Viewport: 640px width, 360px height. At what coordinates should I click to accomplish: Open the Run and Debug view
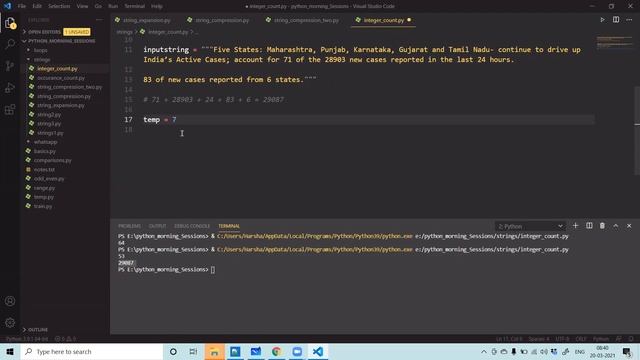(10, 88)
